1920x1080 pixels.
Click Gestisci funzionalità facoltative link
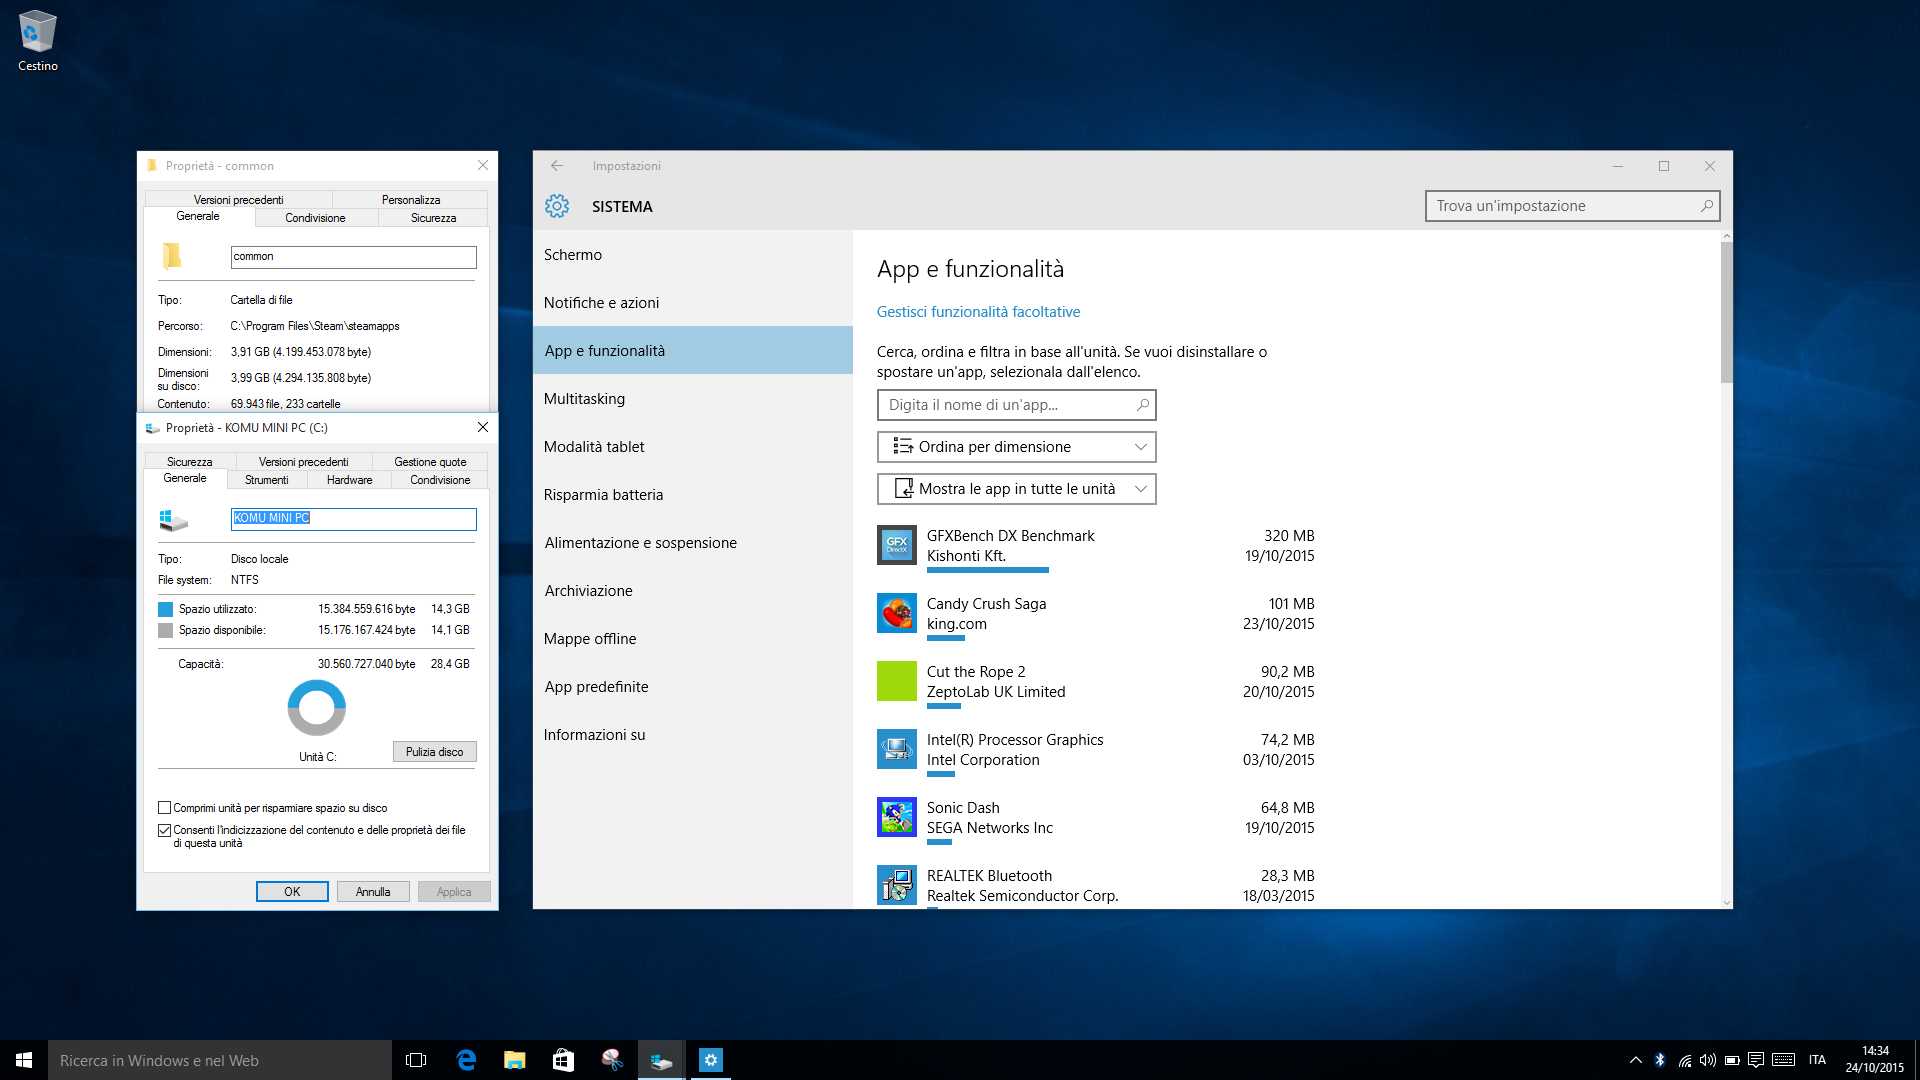[978, 312]
